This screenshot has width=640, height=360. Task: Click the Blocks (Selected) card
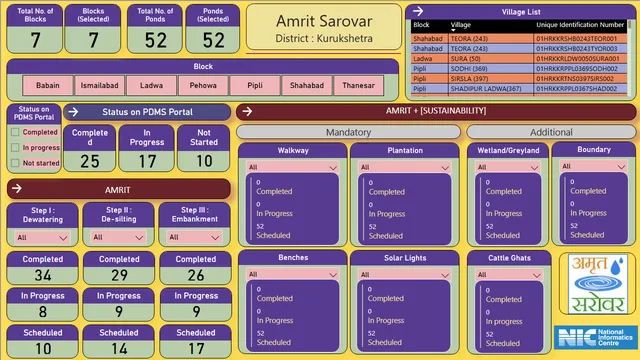tap(93, 29)
